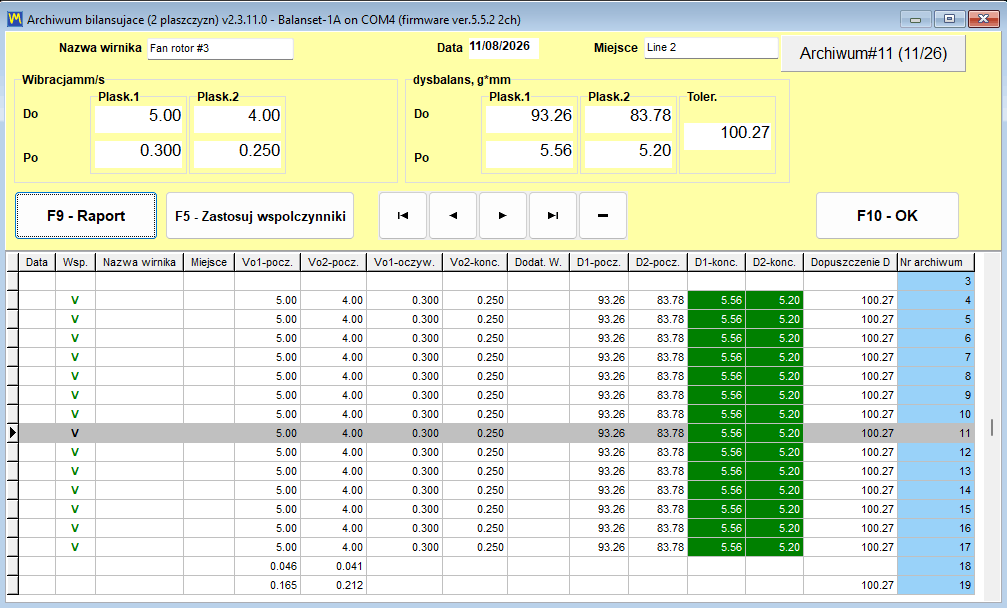This screenshot has width=1007, height=608.
Task: Click D1-pocz. column header
Action: point(599,262)
